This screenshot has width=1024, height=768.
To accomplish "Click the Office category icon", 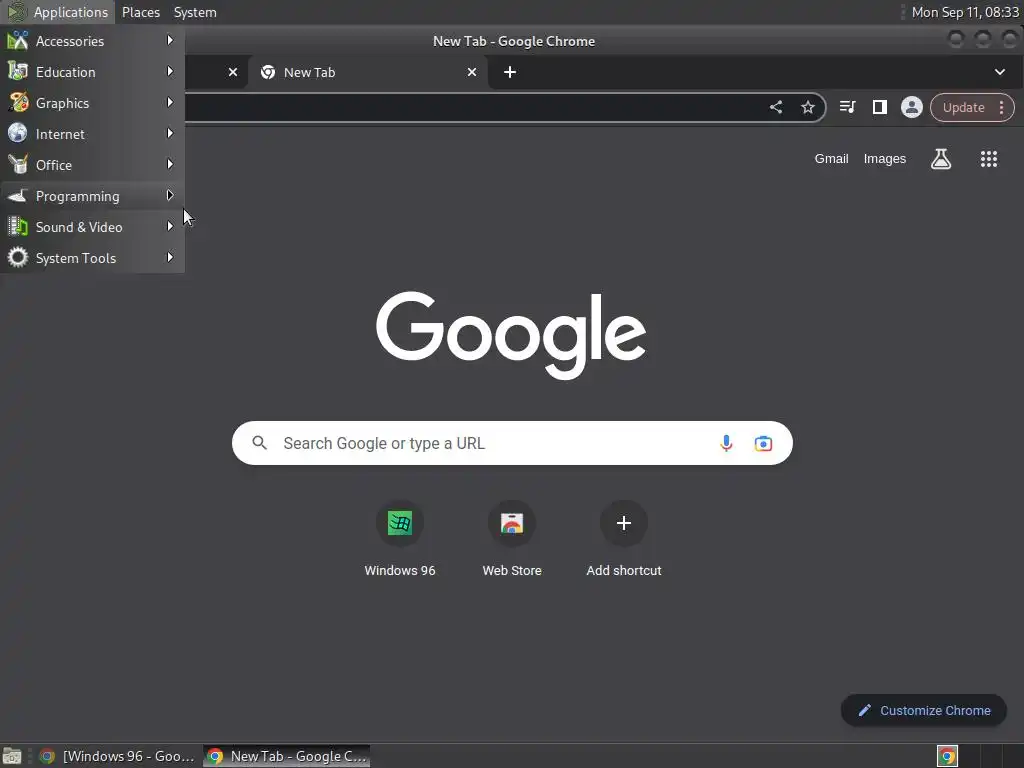I will [18, 165].
